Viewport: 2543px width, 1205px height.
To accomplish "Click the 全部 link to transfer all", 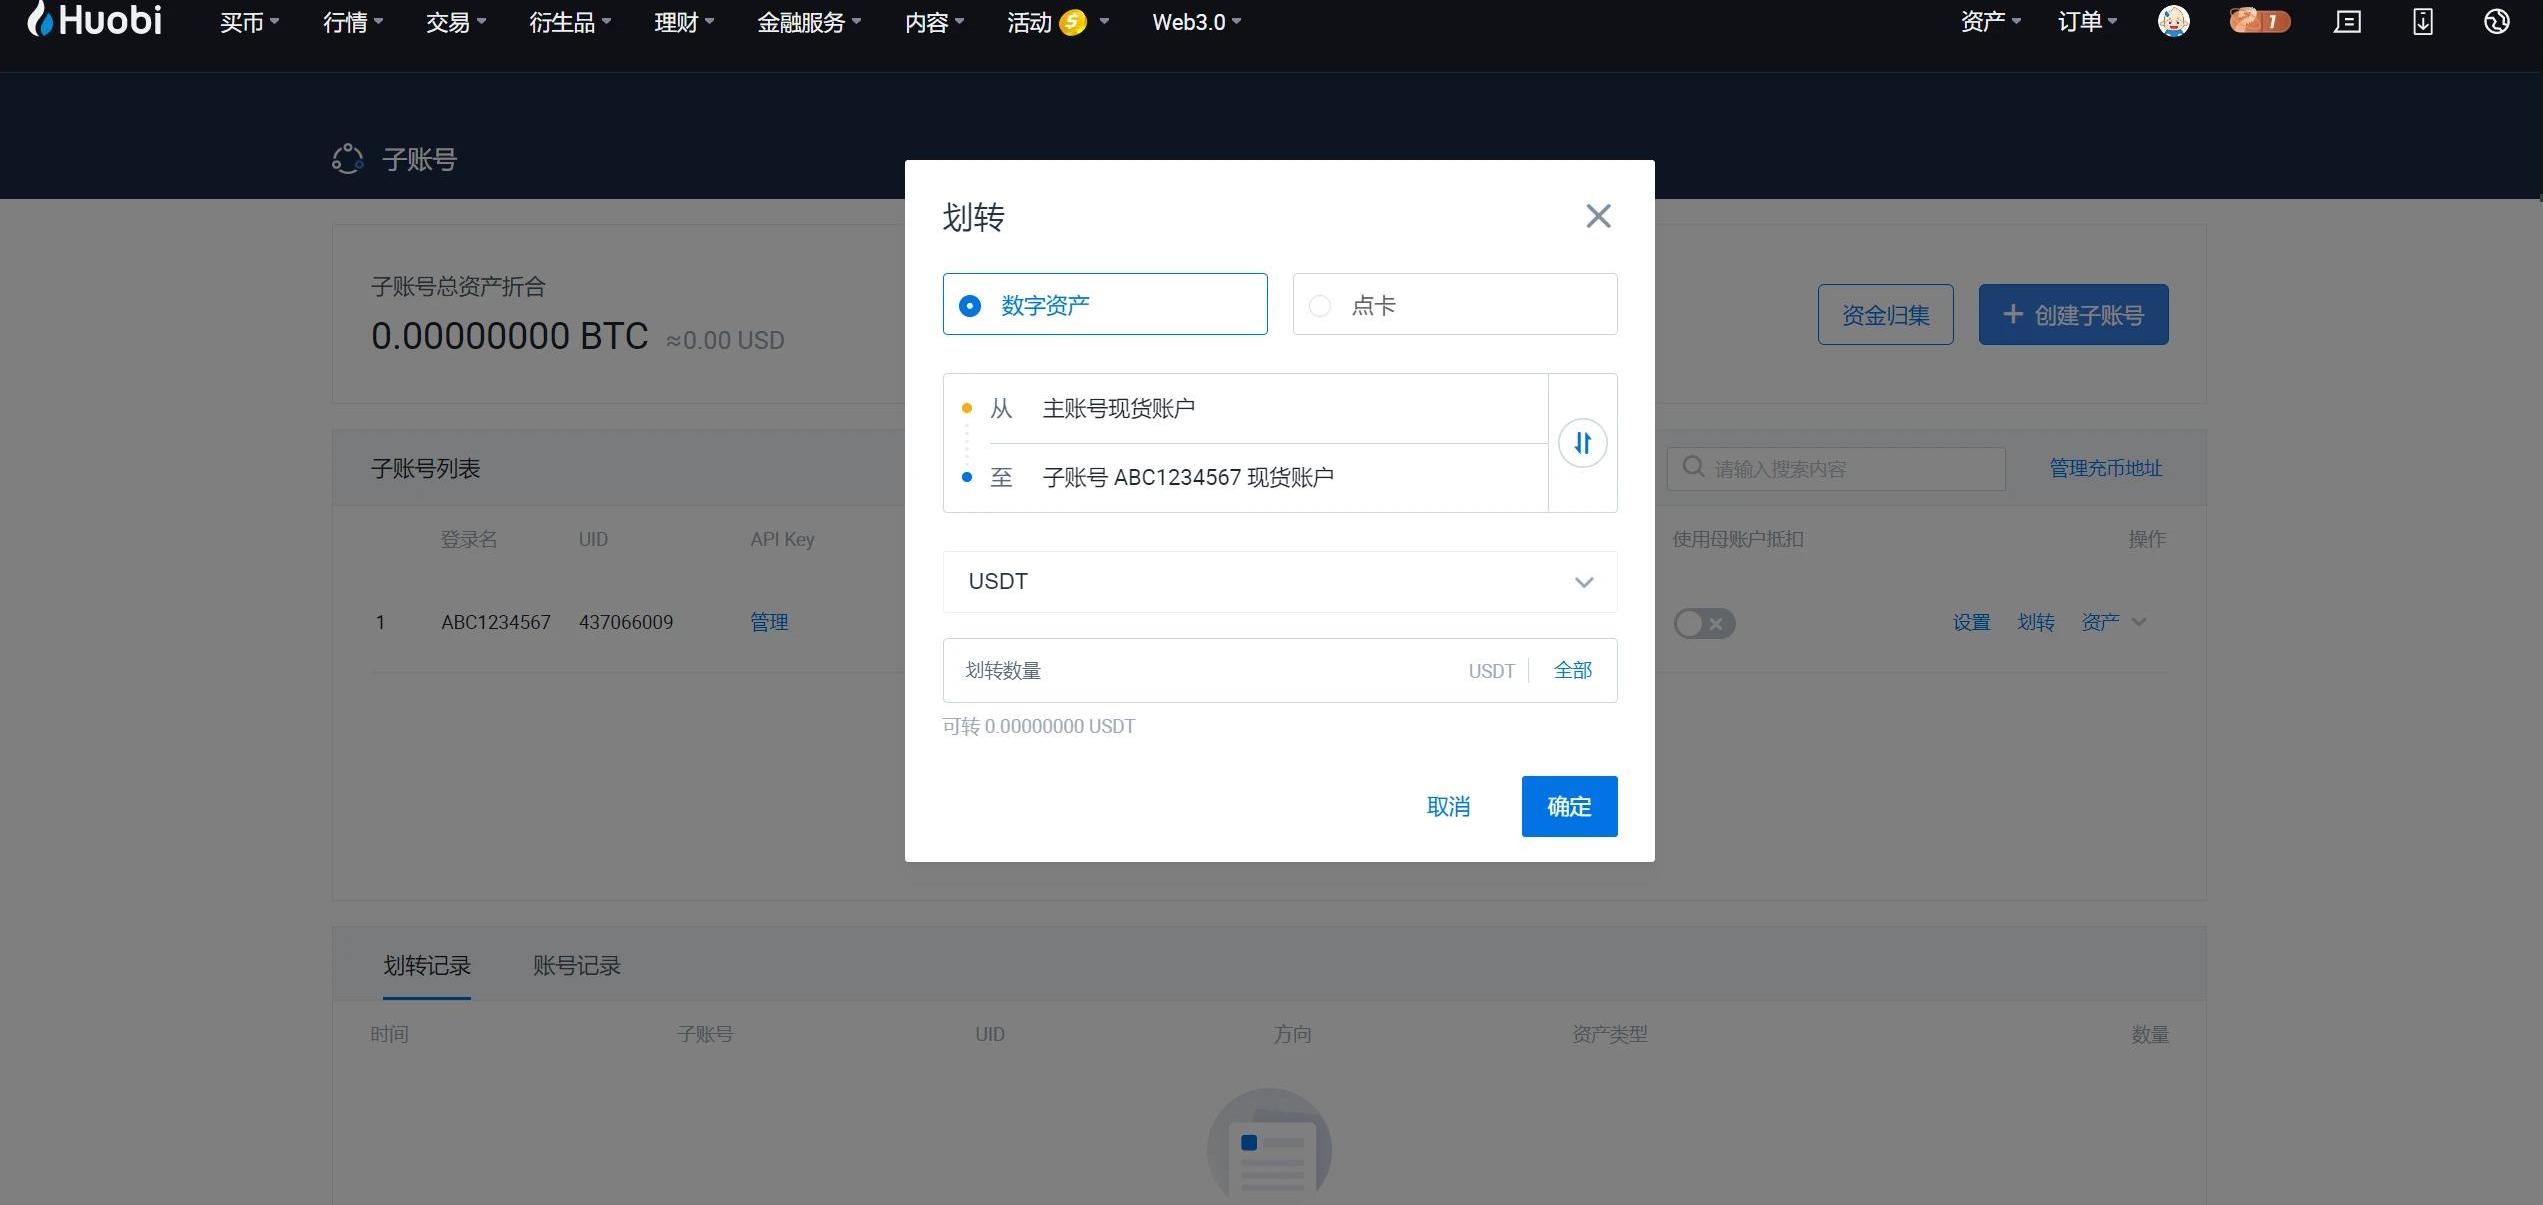I will (x=1572, y=670).
